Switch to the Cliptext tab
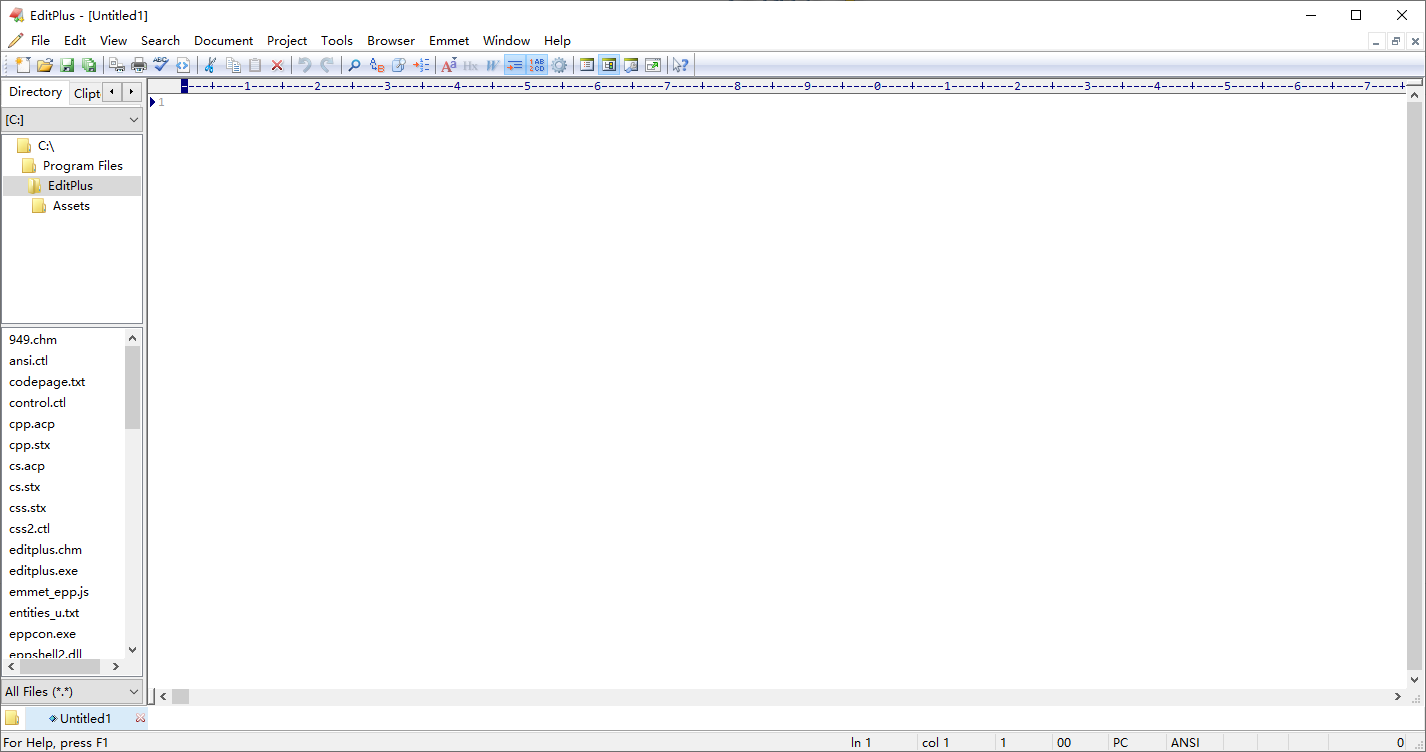1426x752 pixels. click(86, 93)
